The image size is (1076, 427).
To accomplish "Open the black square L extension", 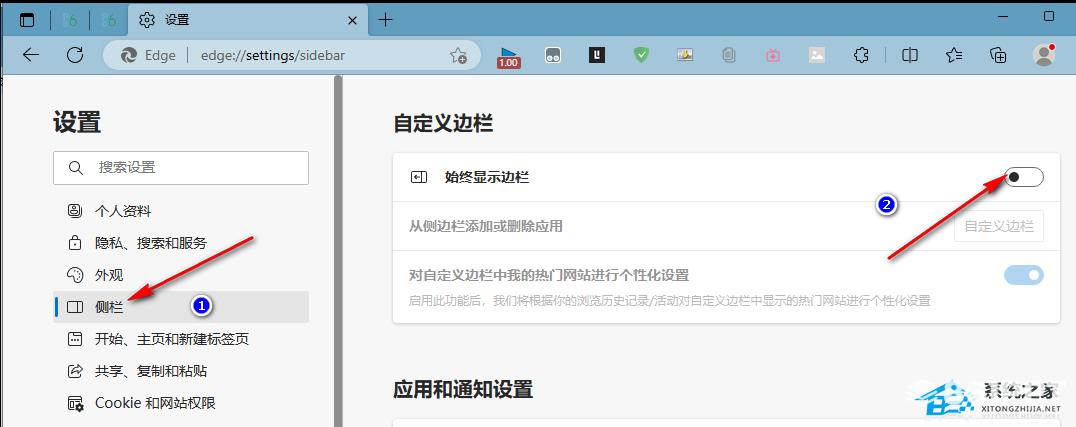I will pos(596,56).
